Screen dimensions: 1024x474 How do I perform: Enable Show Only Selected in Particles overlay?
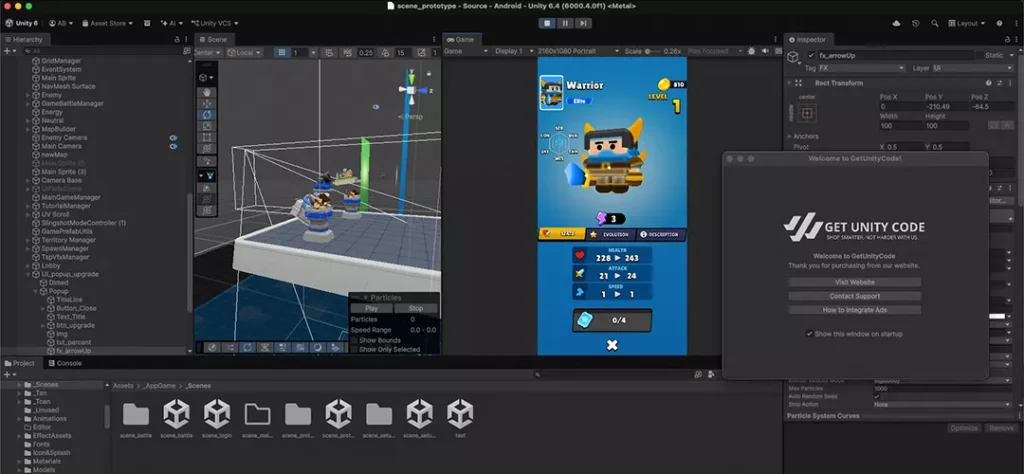(x=355, y=349)
